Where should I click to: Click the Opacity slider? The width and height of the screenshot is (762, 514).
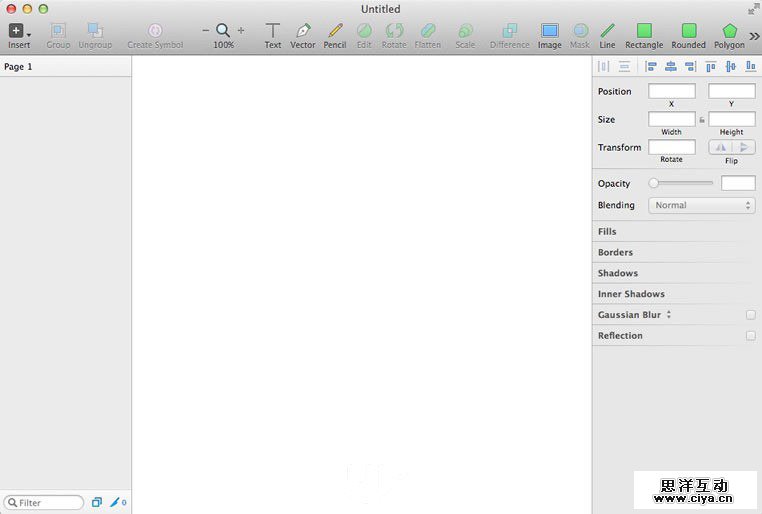(682, 183)
